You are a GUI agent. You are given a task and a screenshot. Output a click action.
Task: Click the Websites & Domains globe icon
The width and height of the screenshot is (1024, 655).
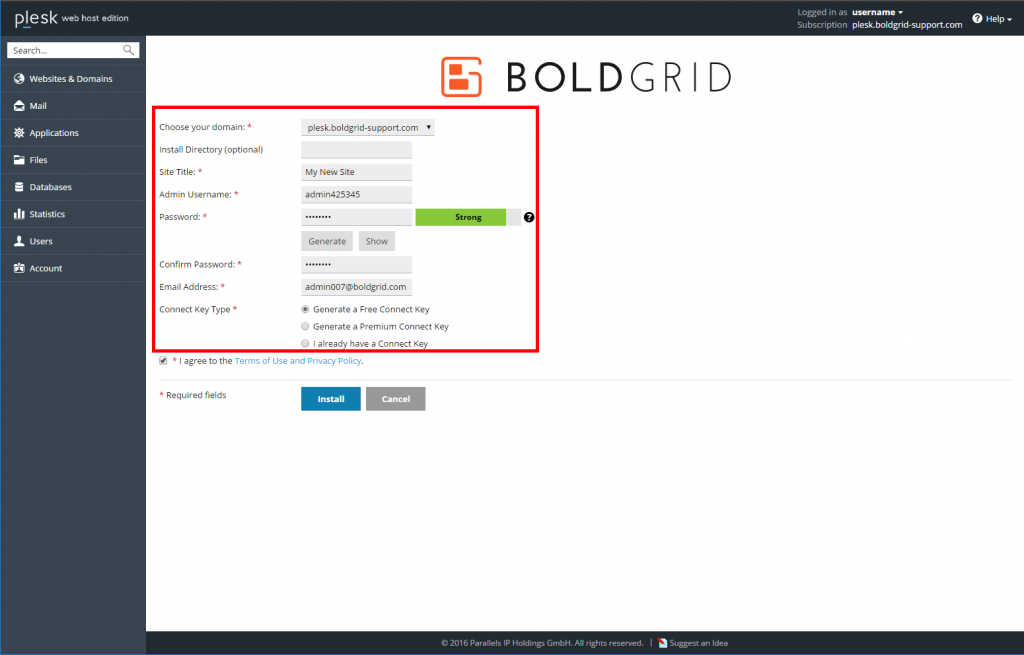pos(19,78)
